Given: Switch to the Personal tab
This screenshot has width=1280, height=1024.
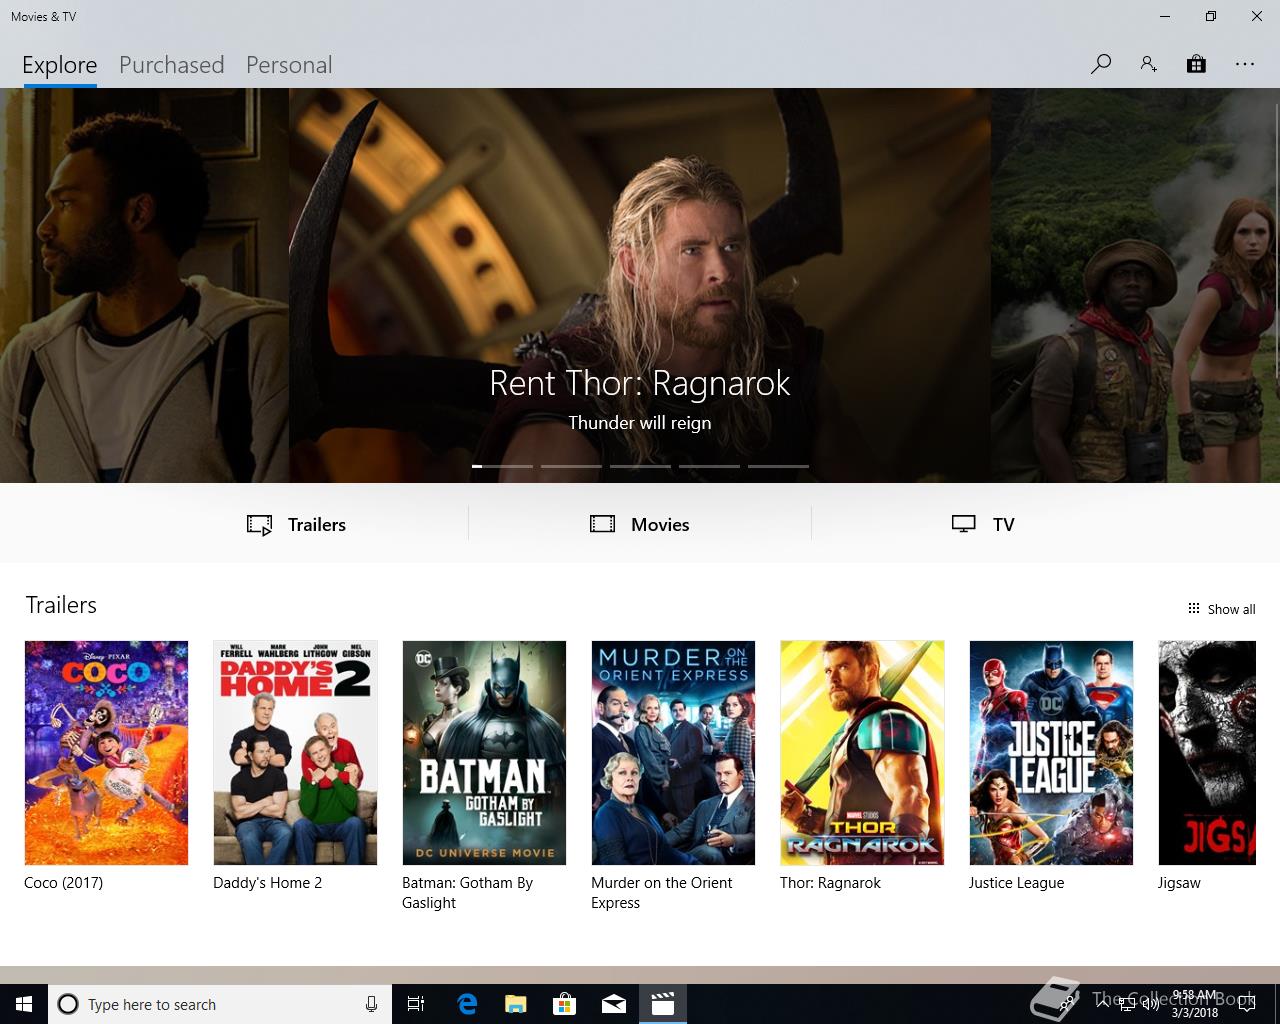Looking at the screenshot, I should click(x=289, y=65).
